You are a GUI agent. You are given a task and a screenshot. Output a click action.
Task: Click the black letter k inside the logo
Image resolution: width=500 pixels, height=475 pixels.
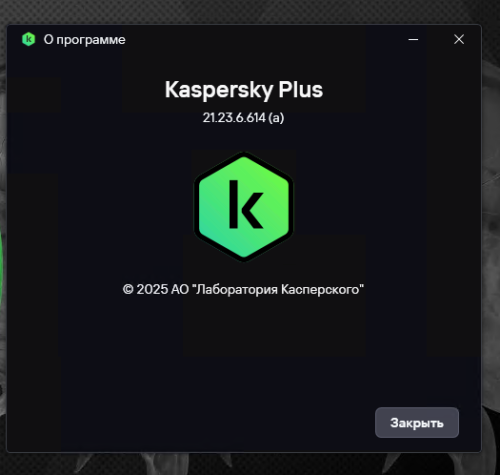tap(246, 205)
